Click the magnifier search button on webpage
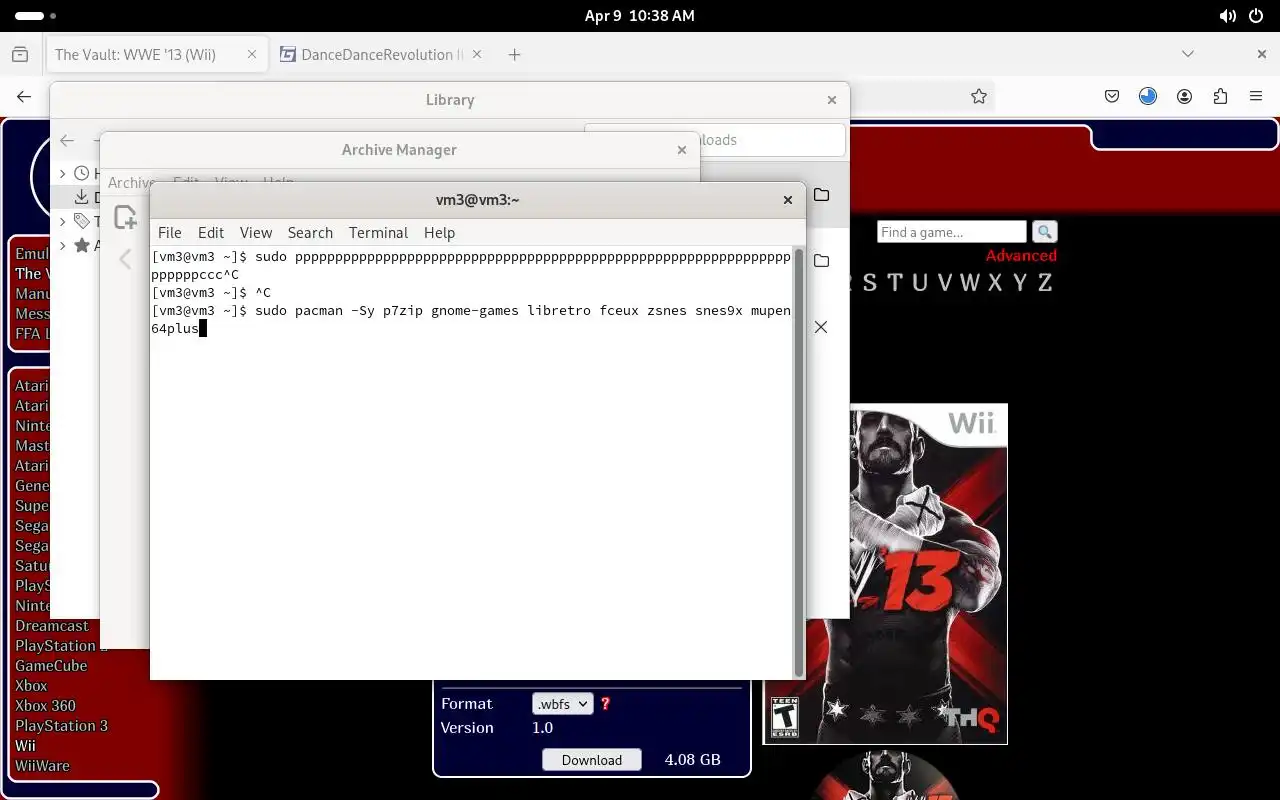Screen dimensions: 1280x800 click(x=1044, y=232)
